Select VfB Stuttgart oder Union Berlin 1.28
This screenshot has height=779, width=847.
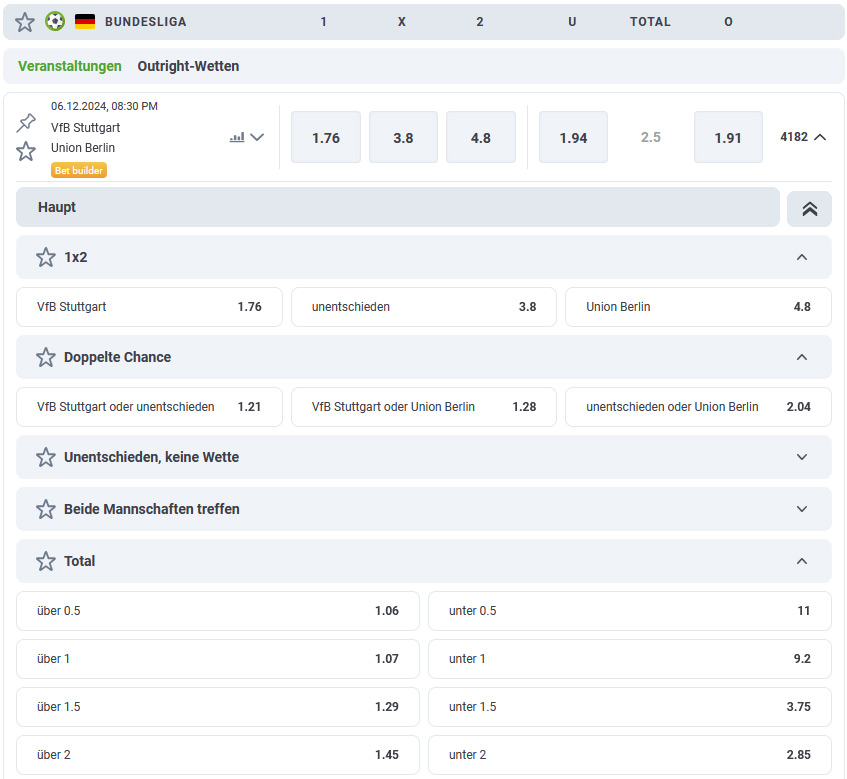pos(424,407)
